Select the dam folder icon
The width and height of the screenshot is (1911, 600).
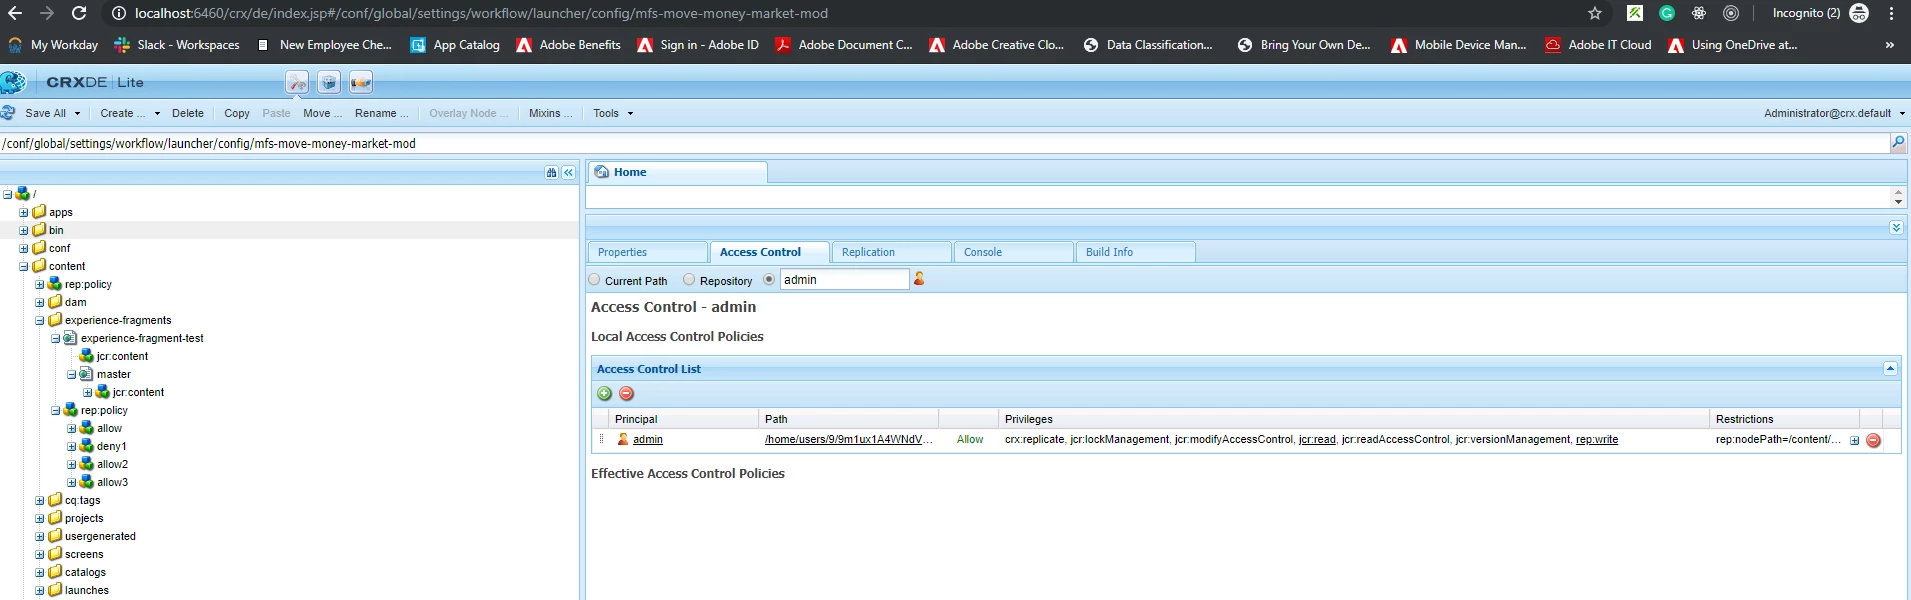(55, 301)
